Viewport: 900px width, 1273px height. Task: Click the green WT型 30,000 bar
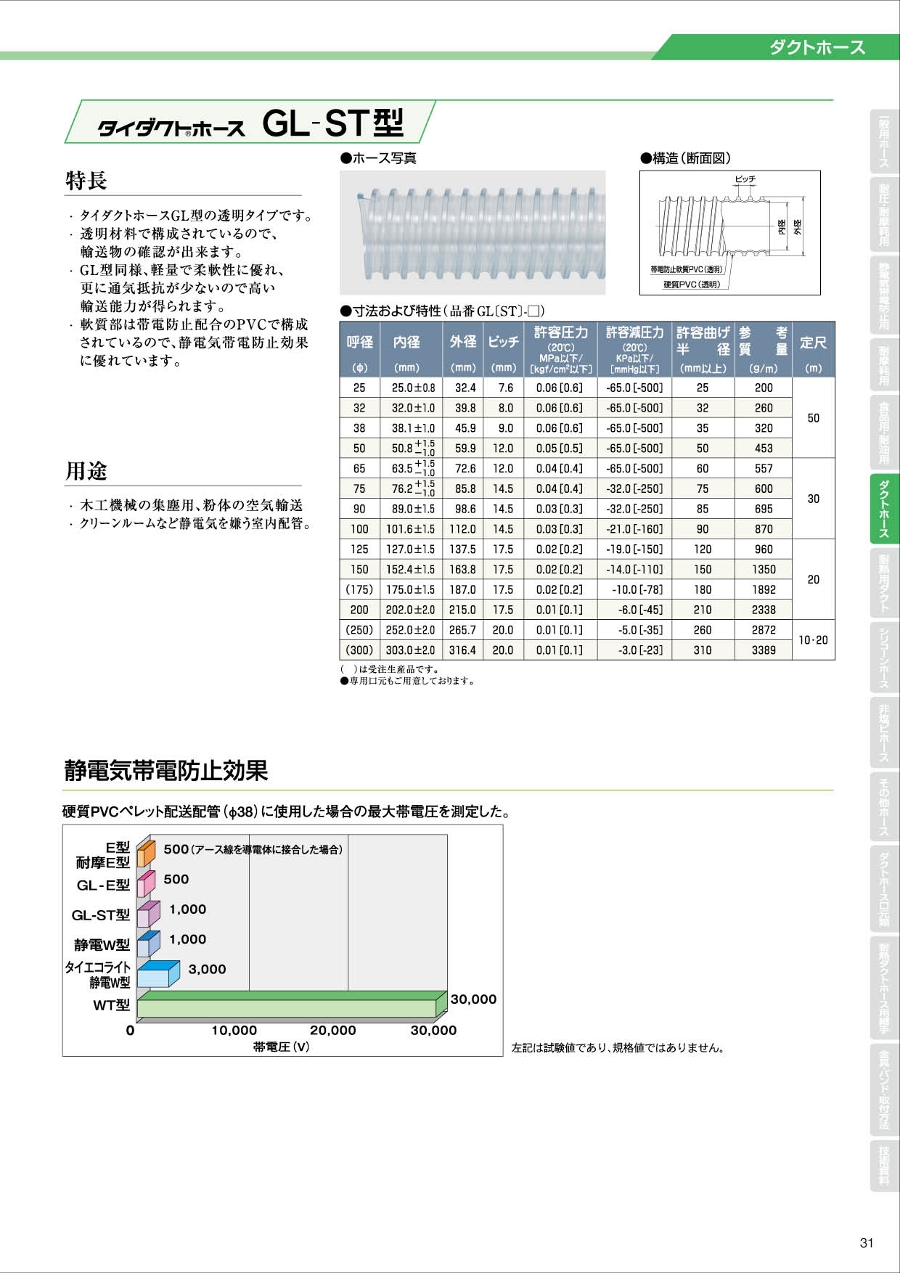[291, 1004]
